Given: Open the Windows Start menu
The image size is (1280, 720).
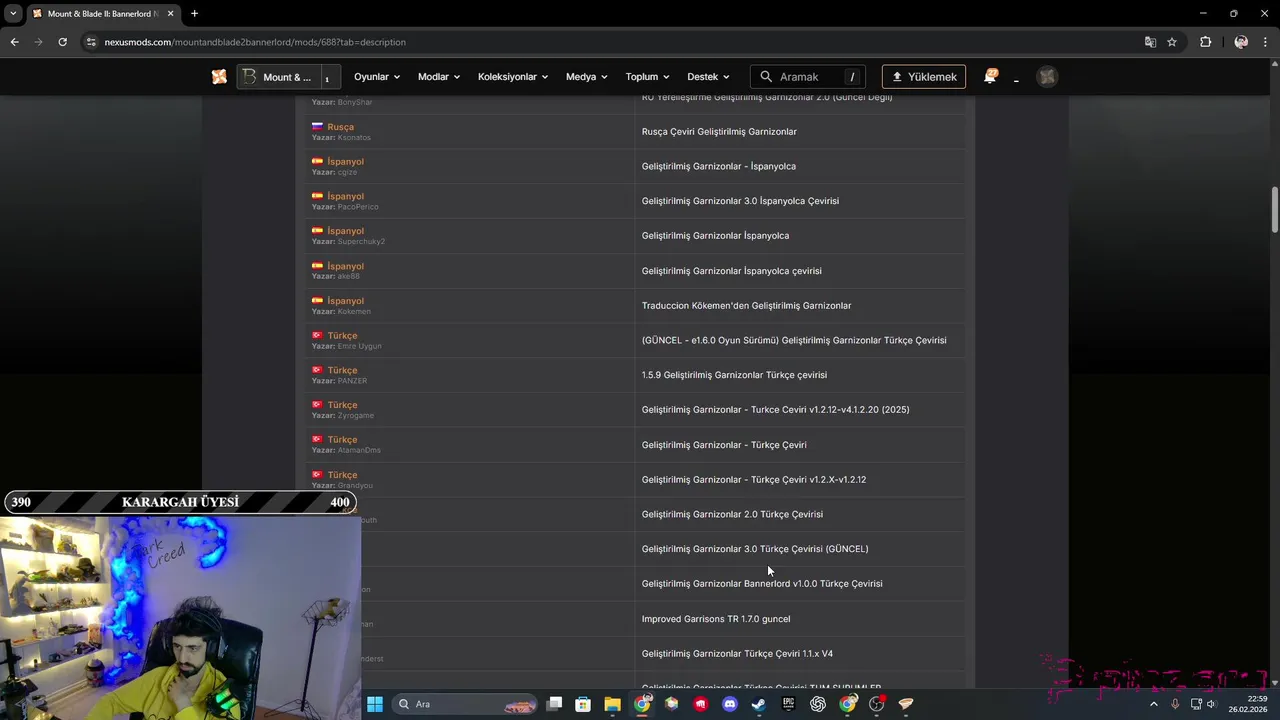Looking at the screenshot, I should pyautogui.click(x=374, y=704).
